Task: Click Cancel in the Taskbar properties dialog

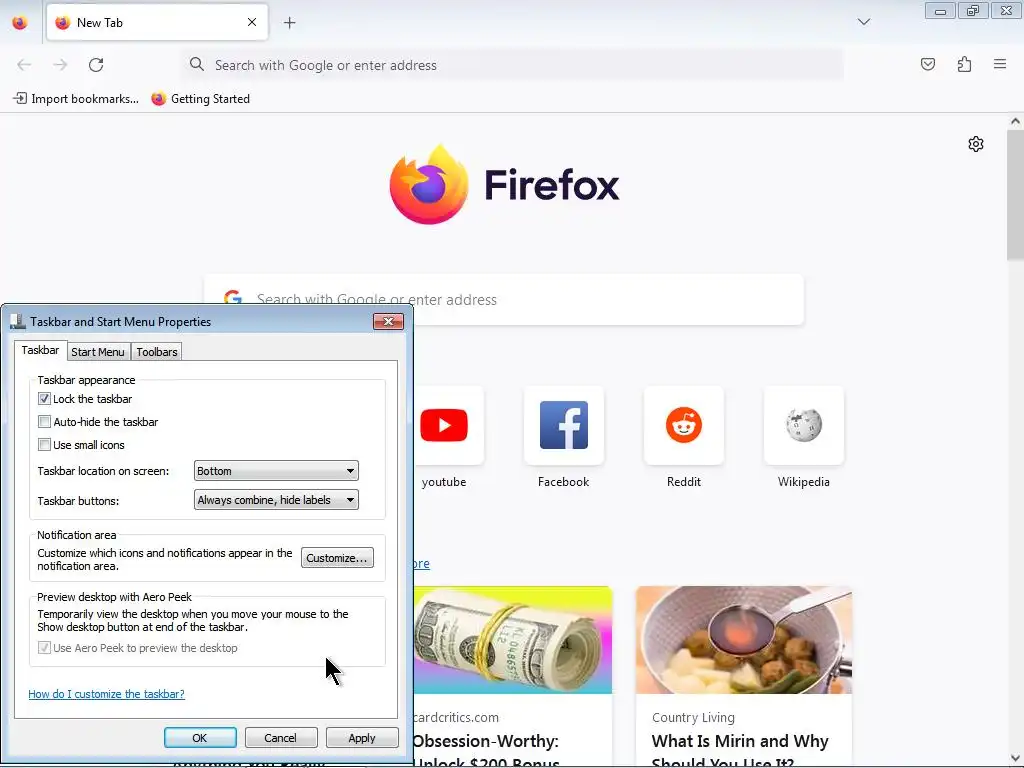Action: pos(281,737)
